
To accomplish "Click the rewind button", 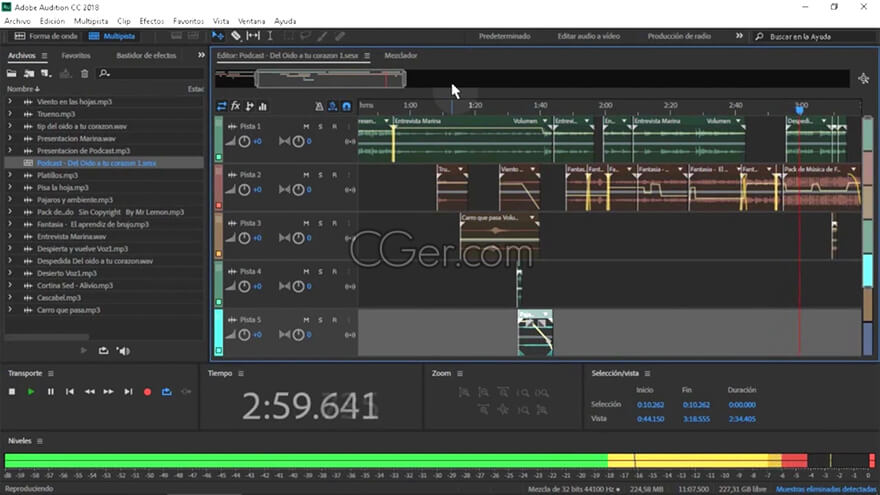I will click(89, 392).
